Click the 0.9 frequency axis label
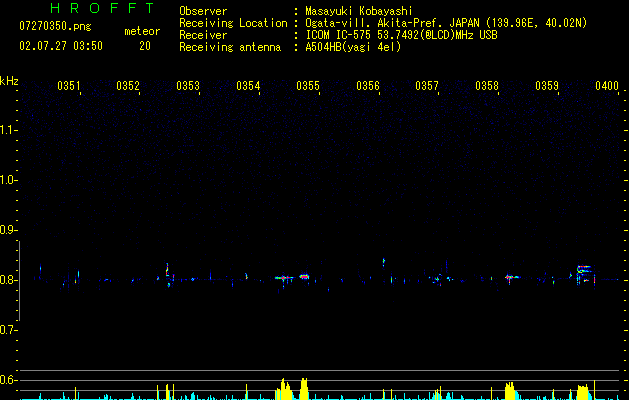629x400 pixels. (x=8, y=230)
